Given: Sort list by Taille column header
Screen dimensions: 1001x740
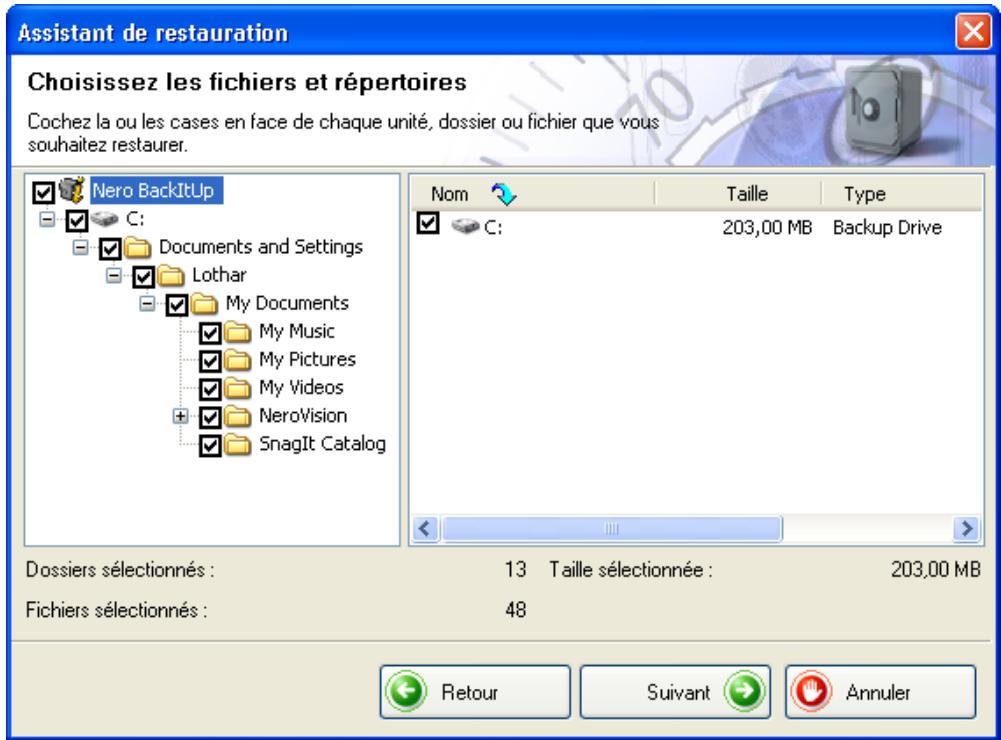Looking at the screenshot, I should (x=738, y=193).
